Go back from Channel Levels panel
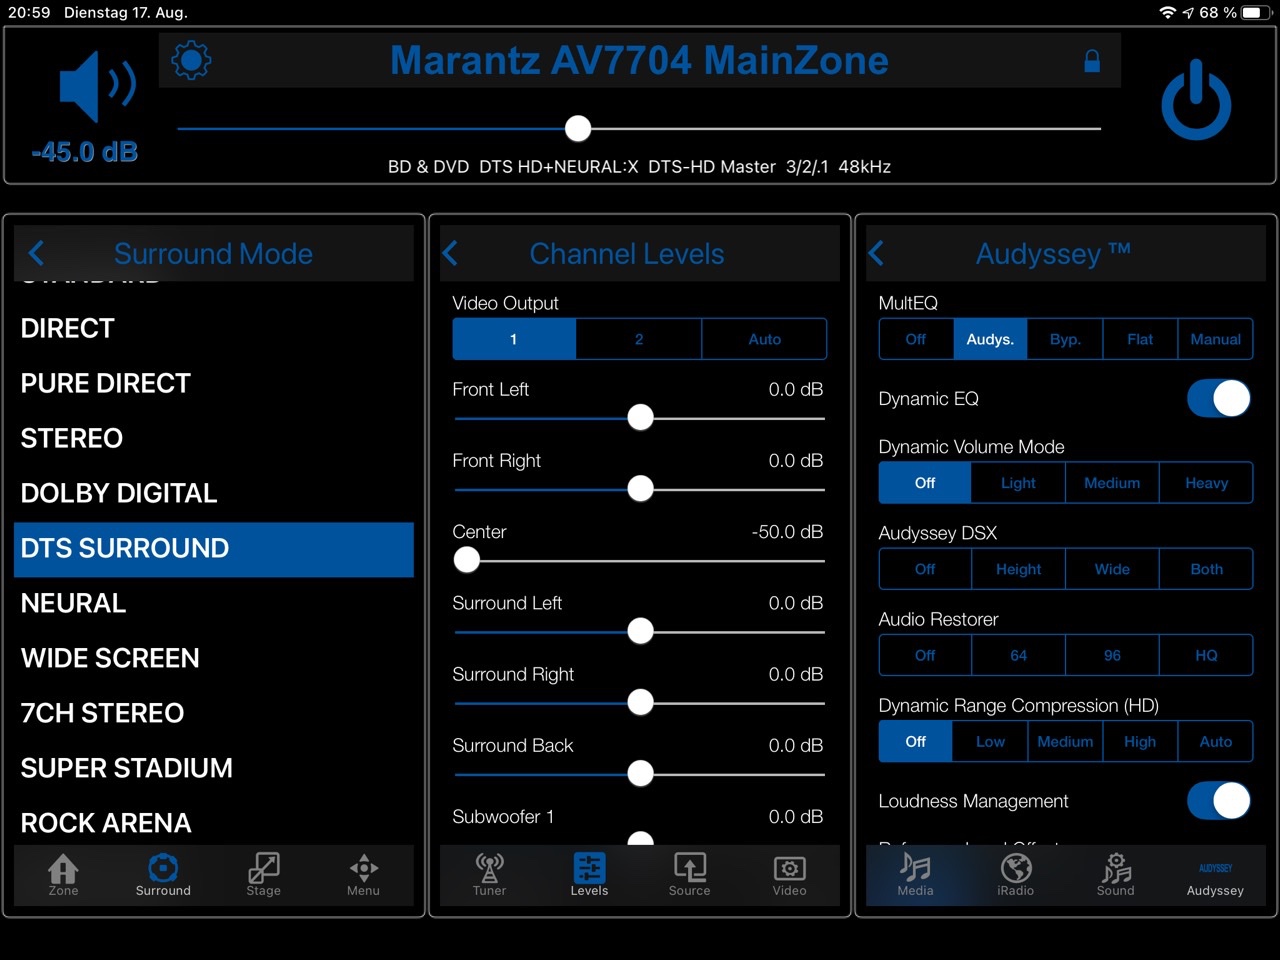The image size is (1280, 960). coord(450,253)
